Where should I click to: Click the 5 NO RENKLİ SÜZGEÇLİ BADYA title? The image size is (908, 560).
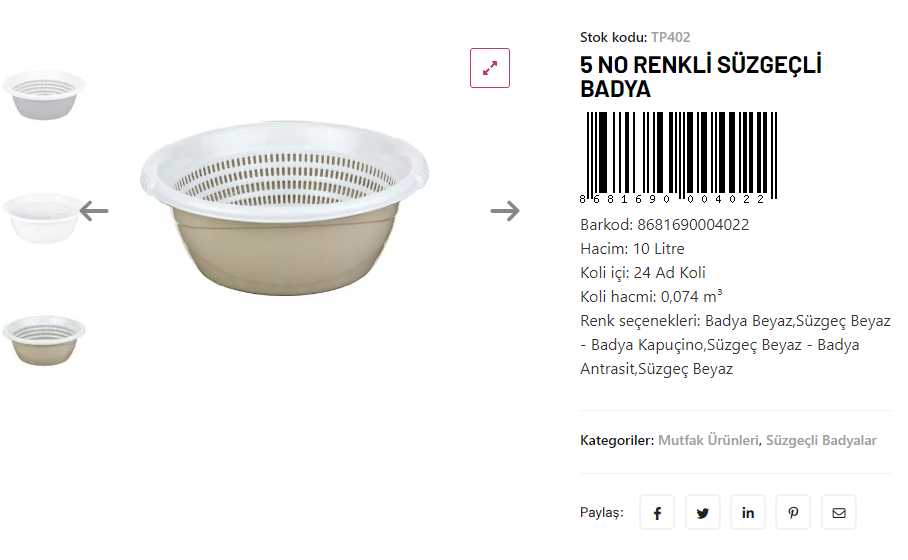coord(700,77)
